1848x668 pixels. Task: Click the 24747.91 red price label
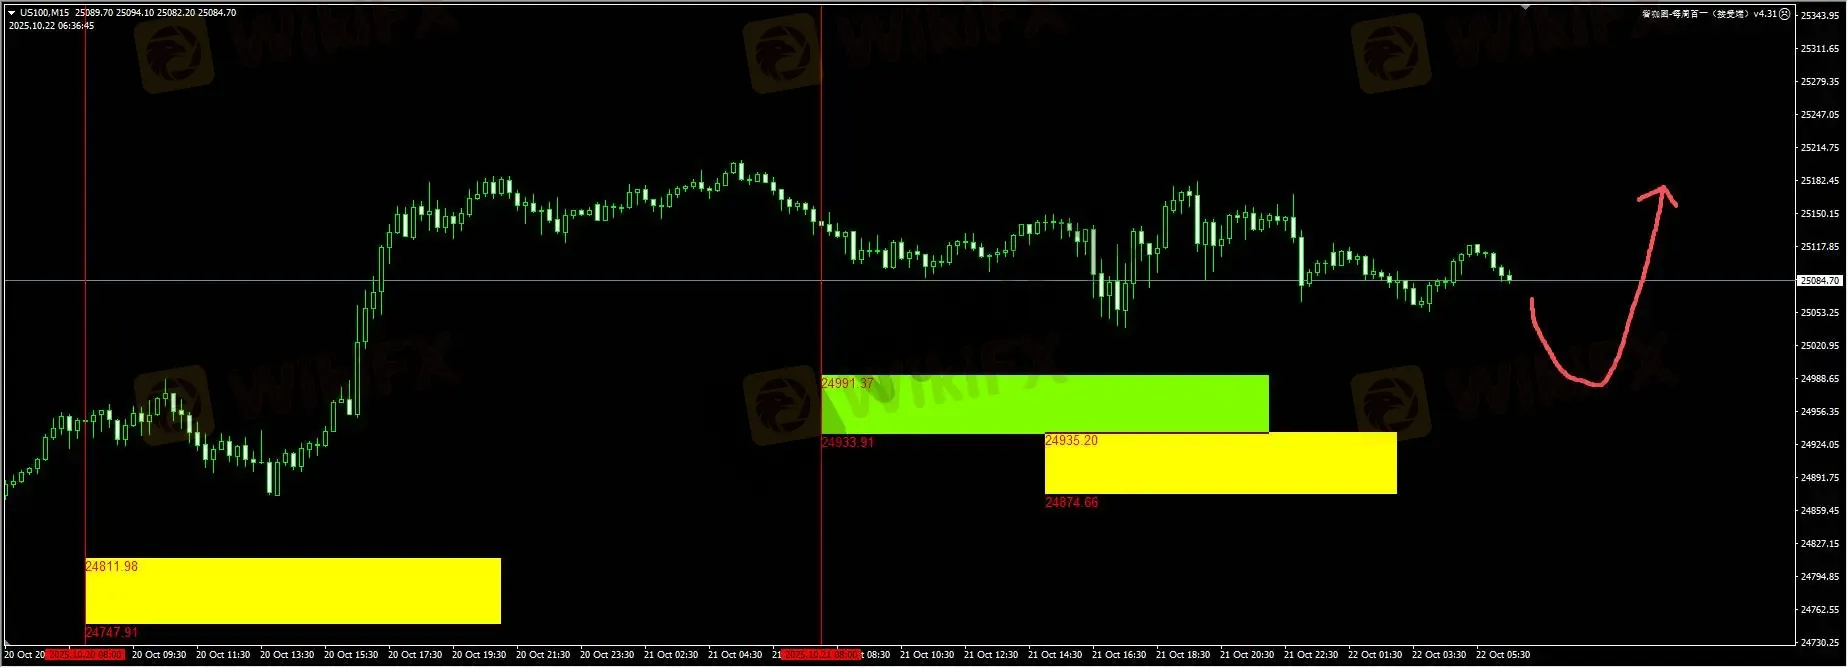point(112,633)
